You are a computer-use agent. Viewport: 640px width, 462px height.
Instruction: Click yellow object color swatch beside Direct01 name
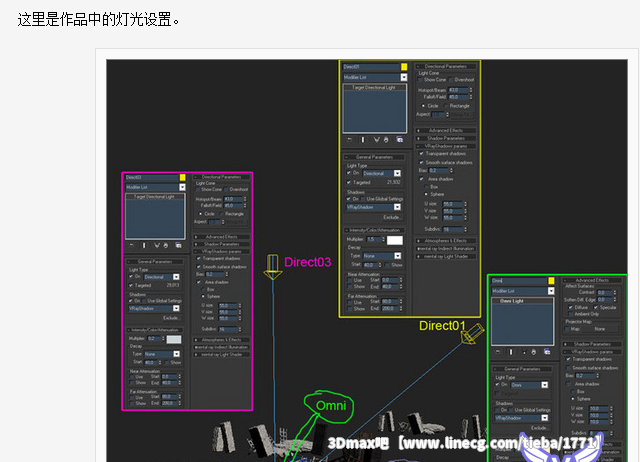tap(404, 67)
